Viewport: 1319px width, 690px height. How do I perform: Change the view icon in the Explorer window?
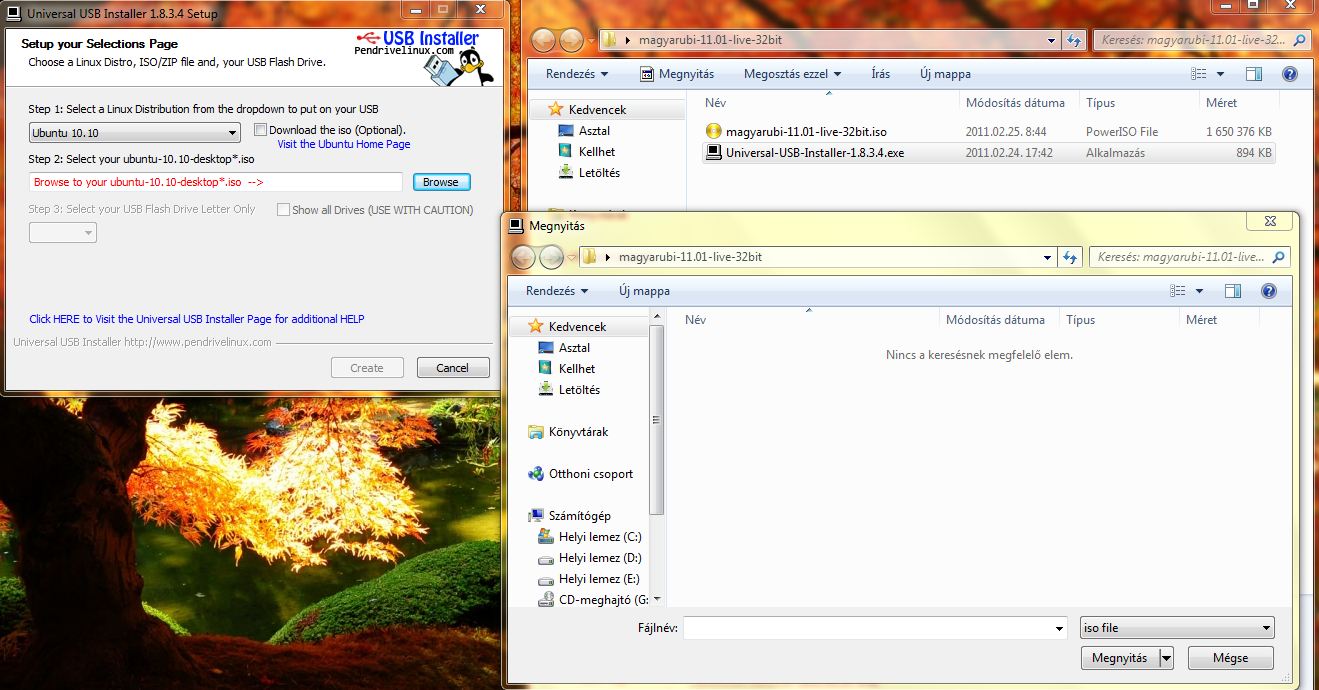1199,74
